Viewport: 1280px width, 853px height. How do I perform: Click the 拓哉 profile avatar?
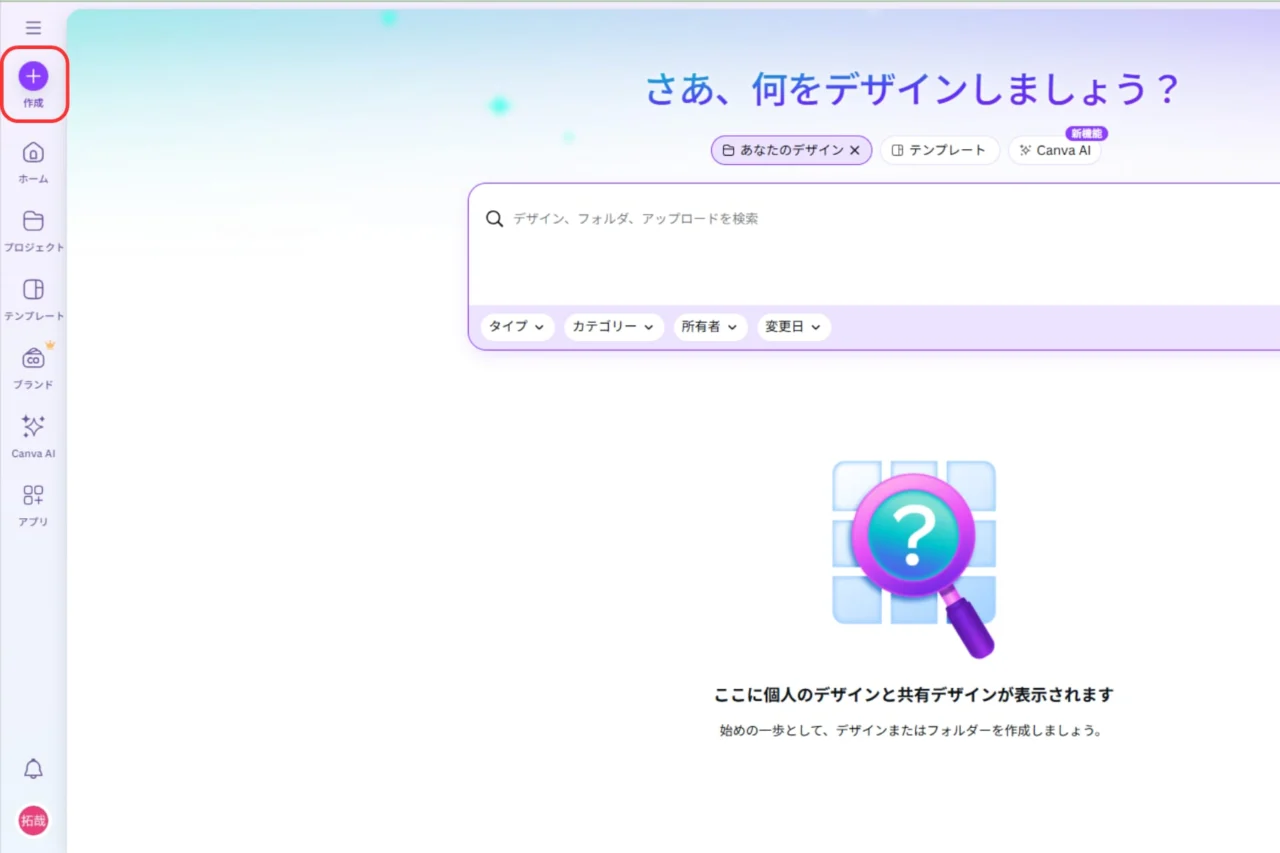(33, 821)
